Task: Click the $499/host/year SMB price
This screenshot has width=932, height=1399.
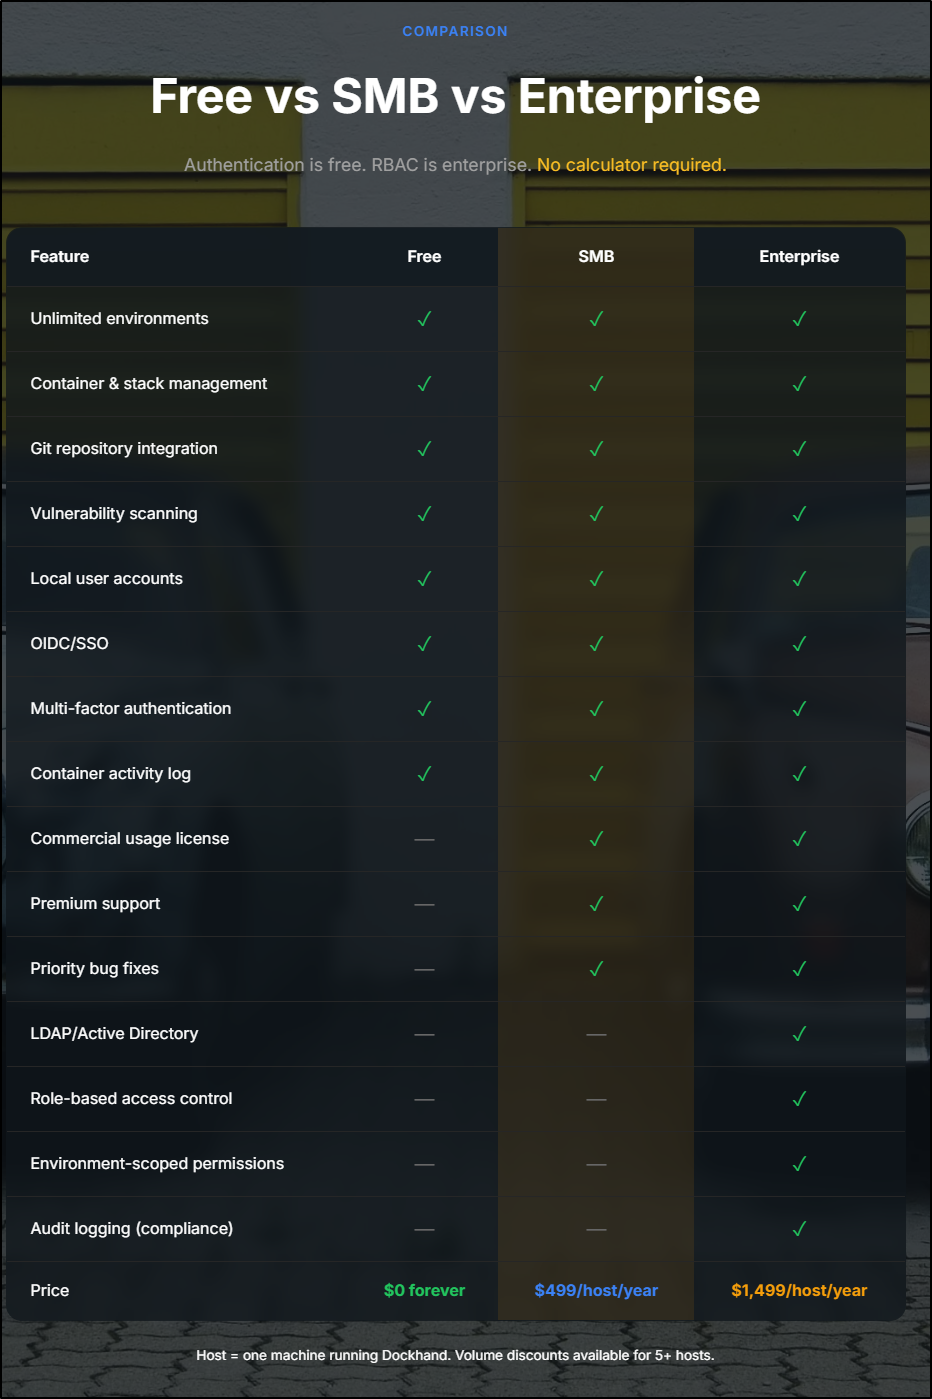Action: coord(596,1290)
